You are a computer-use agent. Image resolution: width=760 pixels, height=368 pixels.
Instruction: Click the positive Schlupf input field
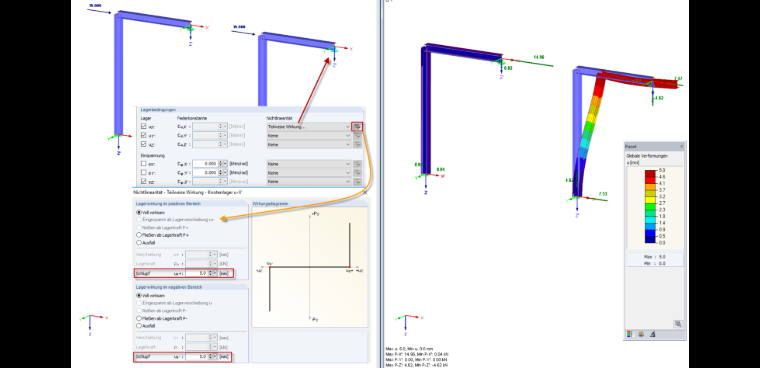coord(196,274)
